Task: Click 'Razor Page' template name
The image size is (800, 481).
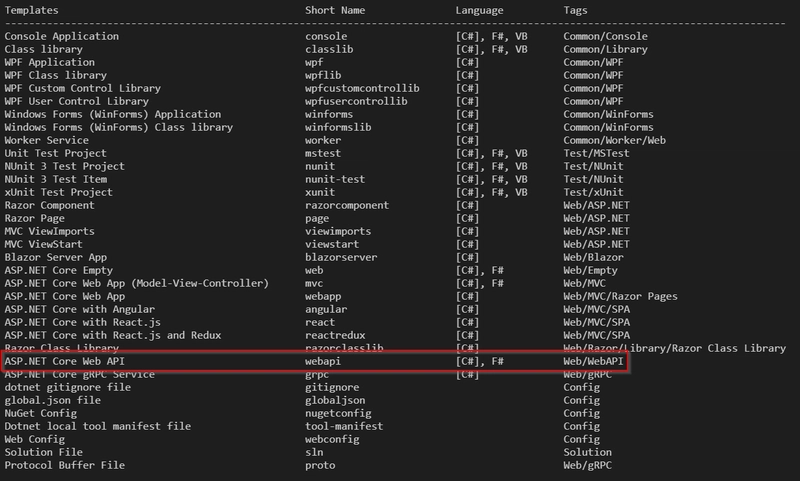Action: (35, 218)
